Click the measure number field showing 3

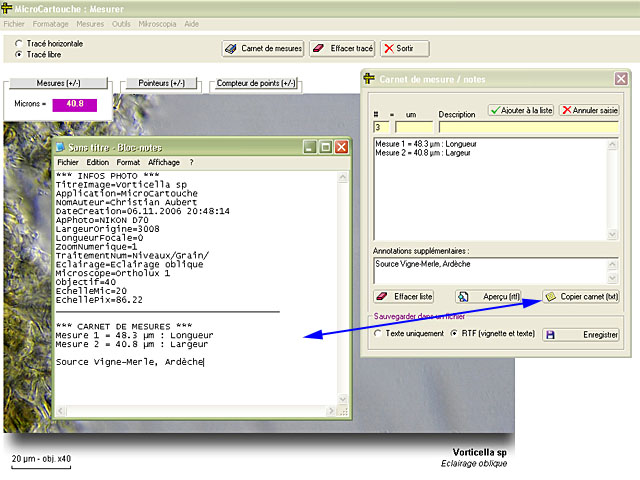click(381, 127)
